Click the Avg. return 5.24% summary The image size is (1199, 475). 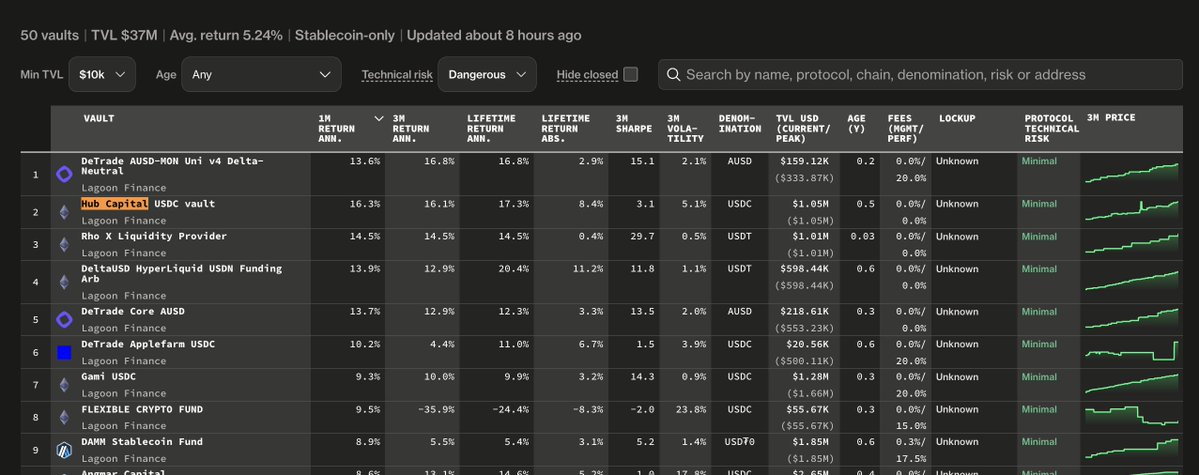point(226,35)
